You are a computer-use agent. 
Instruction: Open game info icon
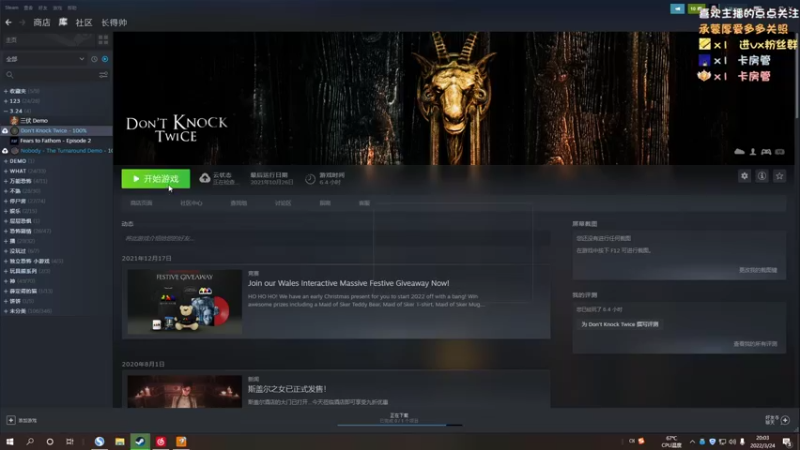pyautogui.click(x=762, y=176)
